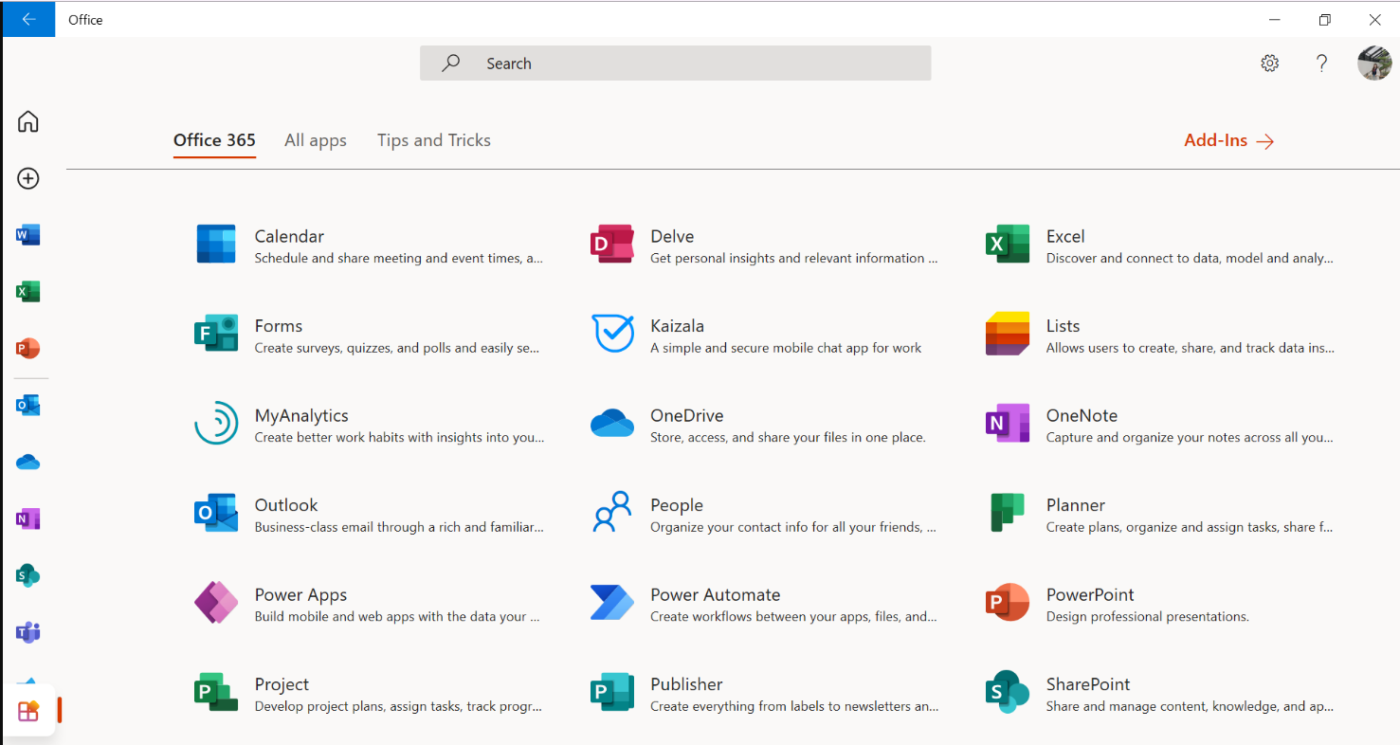
Task: Follow the Add-Ins link
Action: pyautogui.click(x=1228, y=141)
